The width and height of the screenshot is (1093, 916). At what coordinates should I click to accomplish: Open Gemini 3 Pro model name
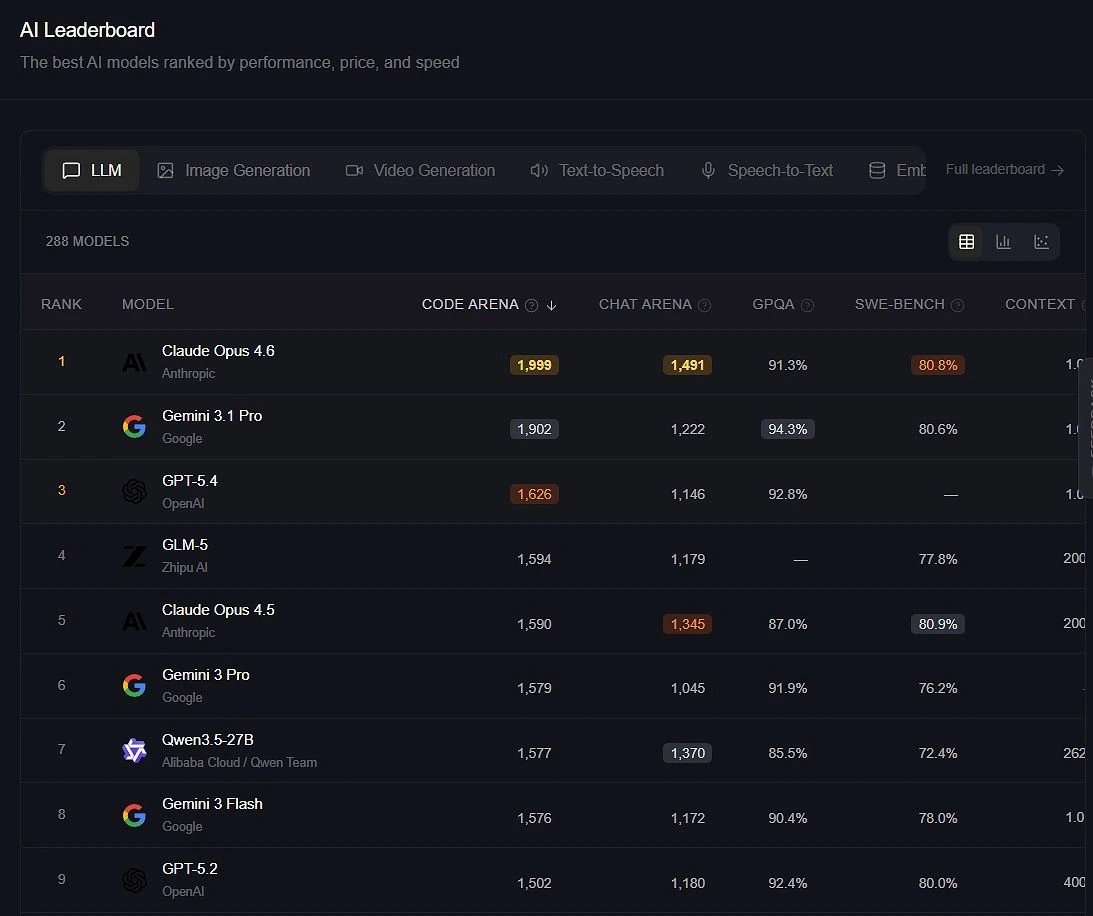pyautogui.click(x=206, y=674)
